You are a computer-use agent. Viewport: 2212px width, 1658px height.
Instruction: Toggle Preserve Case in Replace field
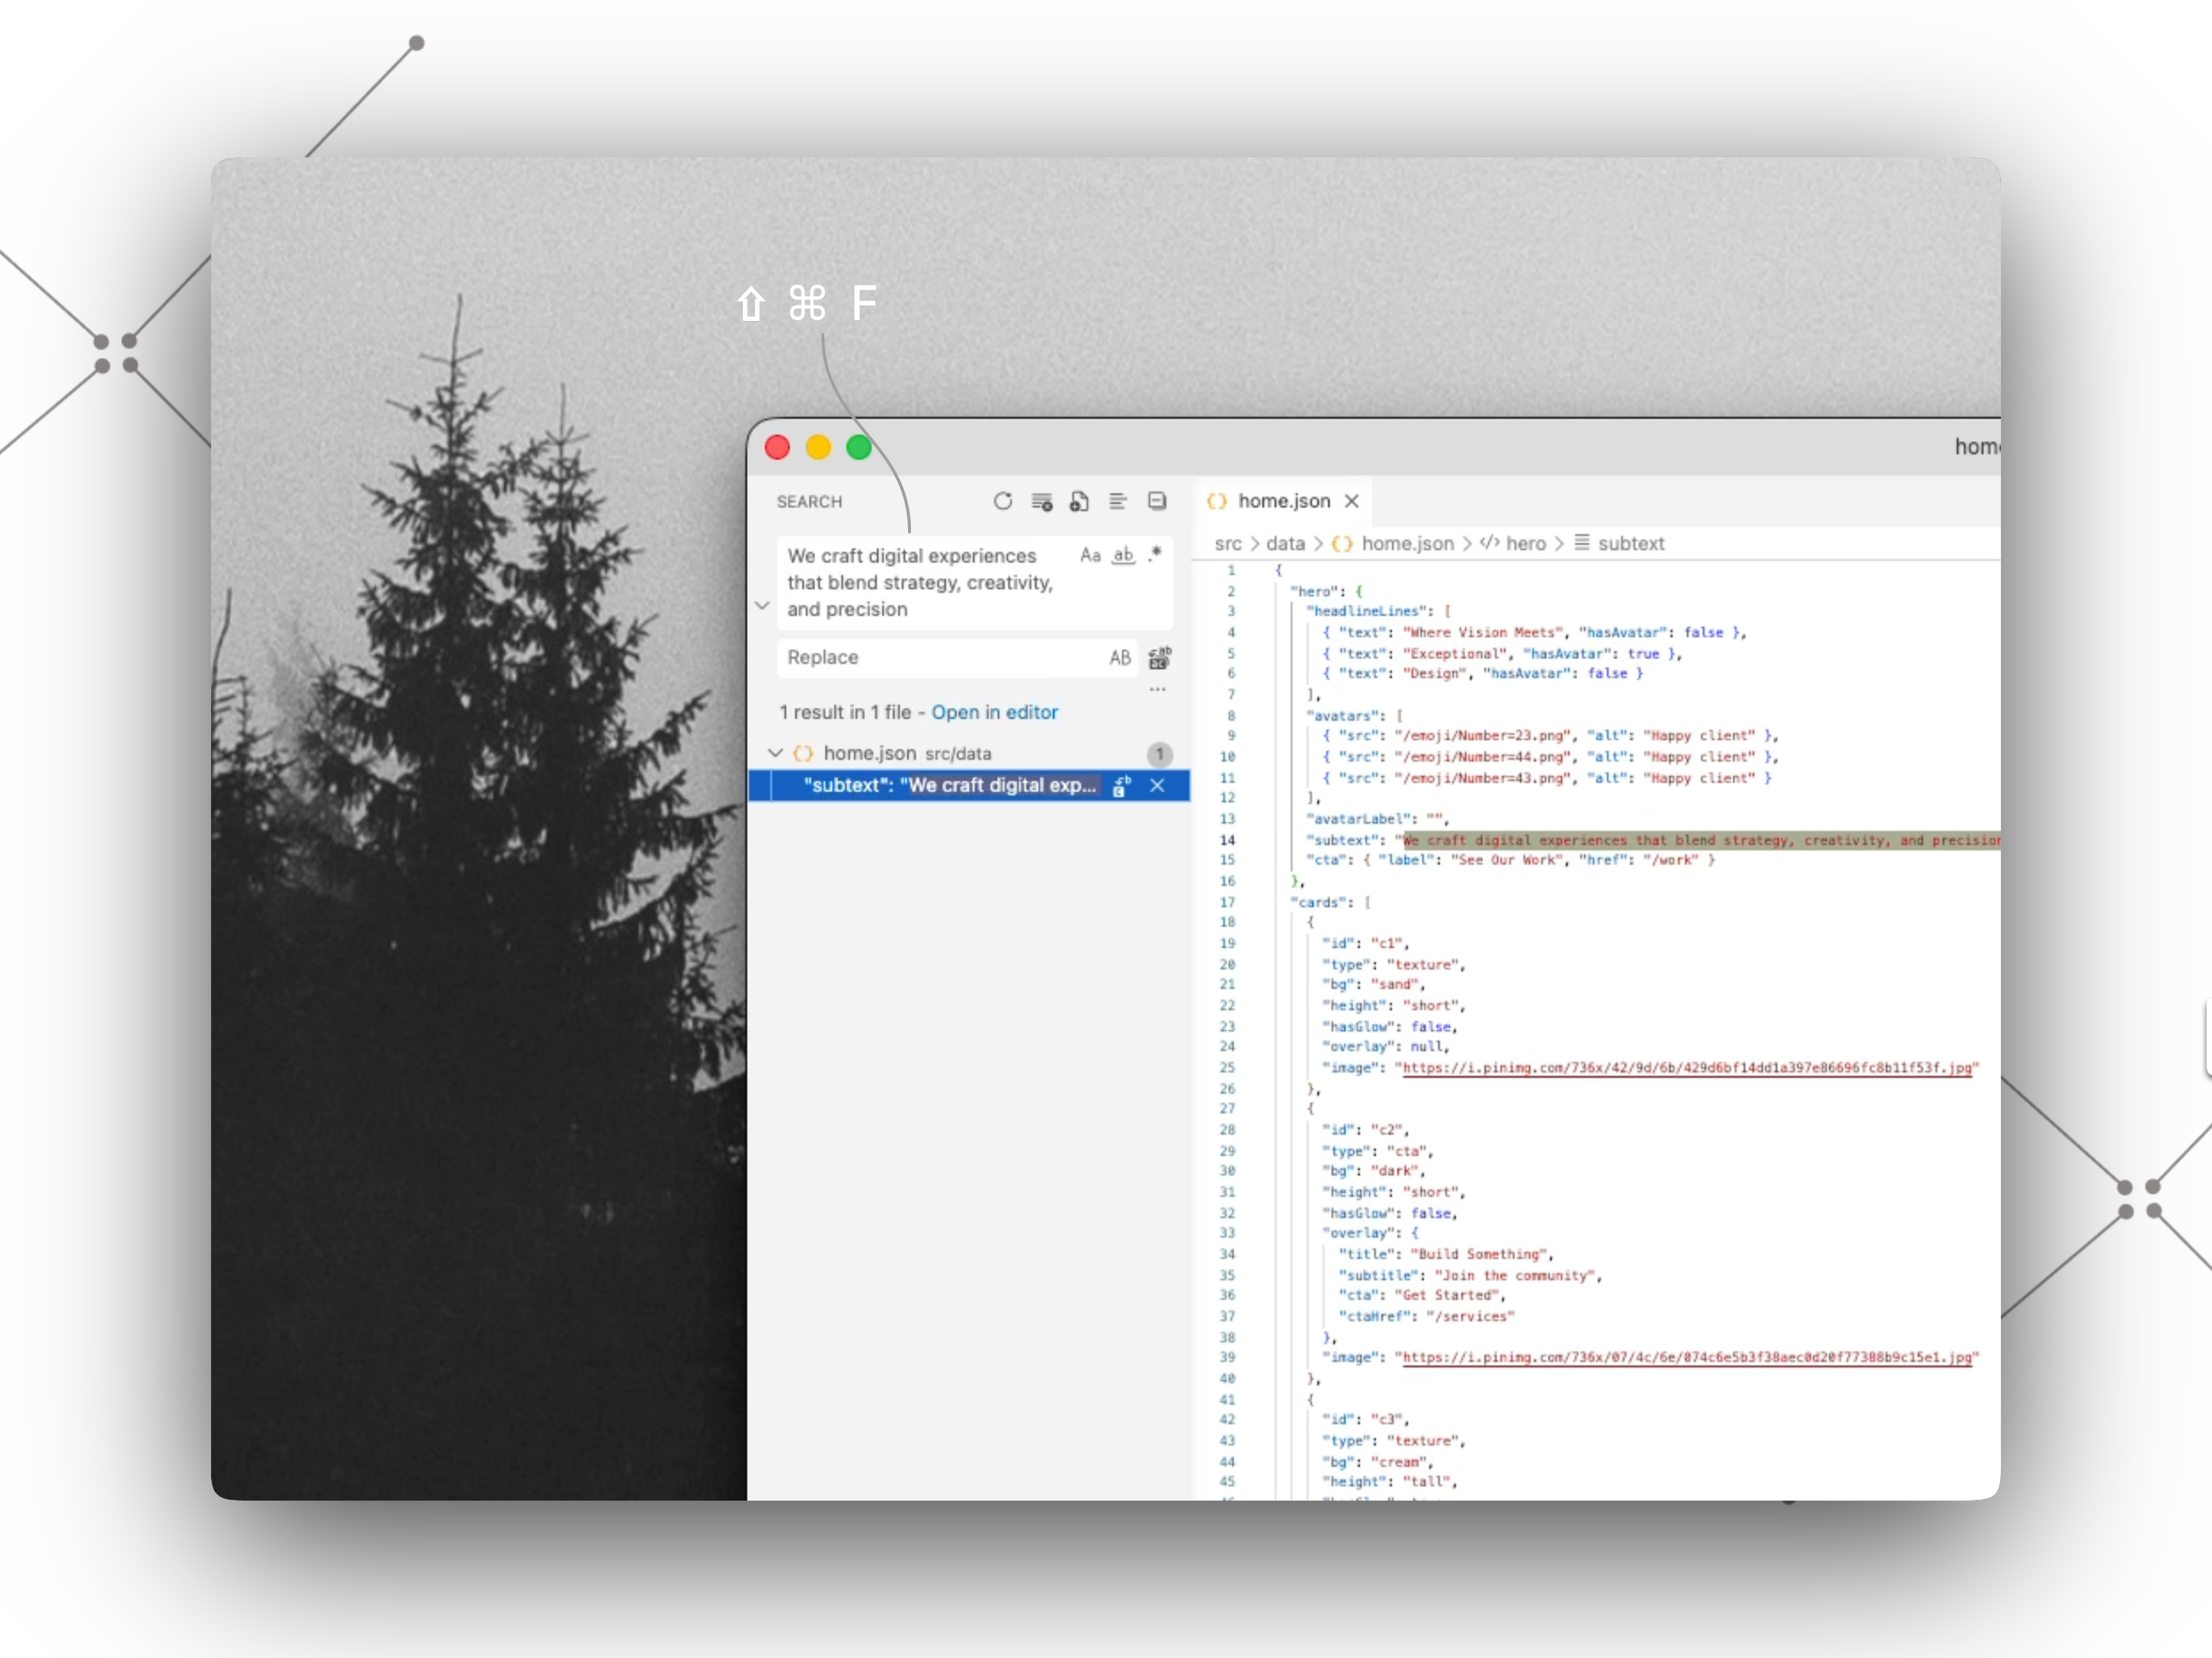click(x=1120, y=657)
